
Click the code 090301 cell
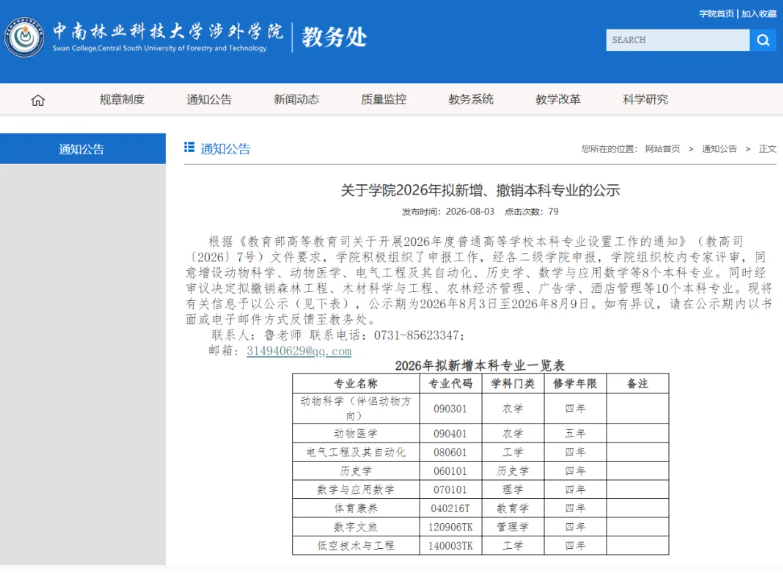pyautogui.click(x=450, y=409)
